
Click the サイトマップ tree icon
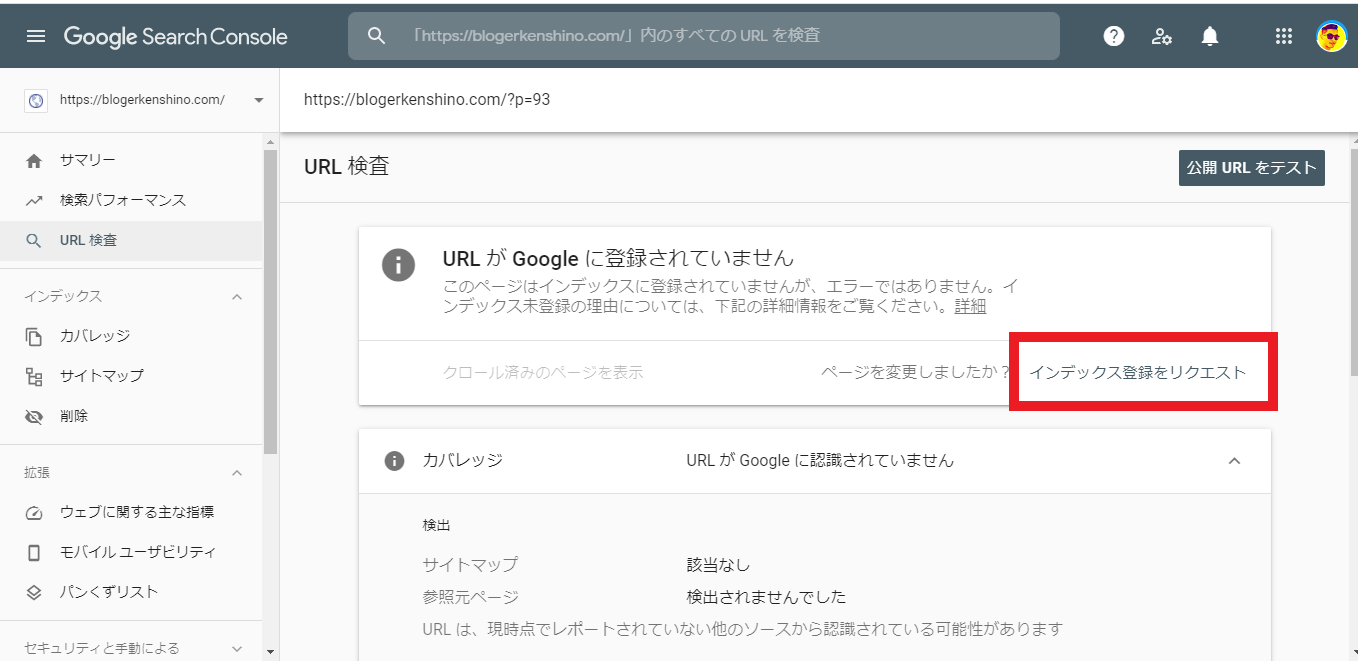tap(34, 376)
